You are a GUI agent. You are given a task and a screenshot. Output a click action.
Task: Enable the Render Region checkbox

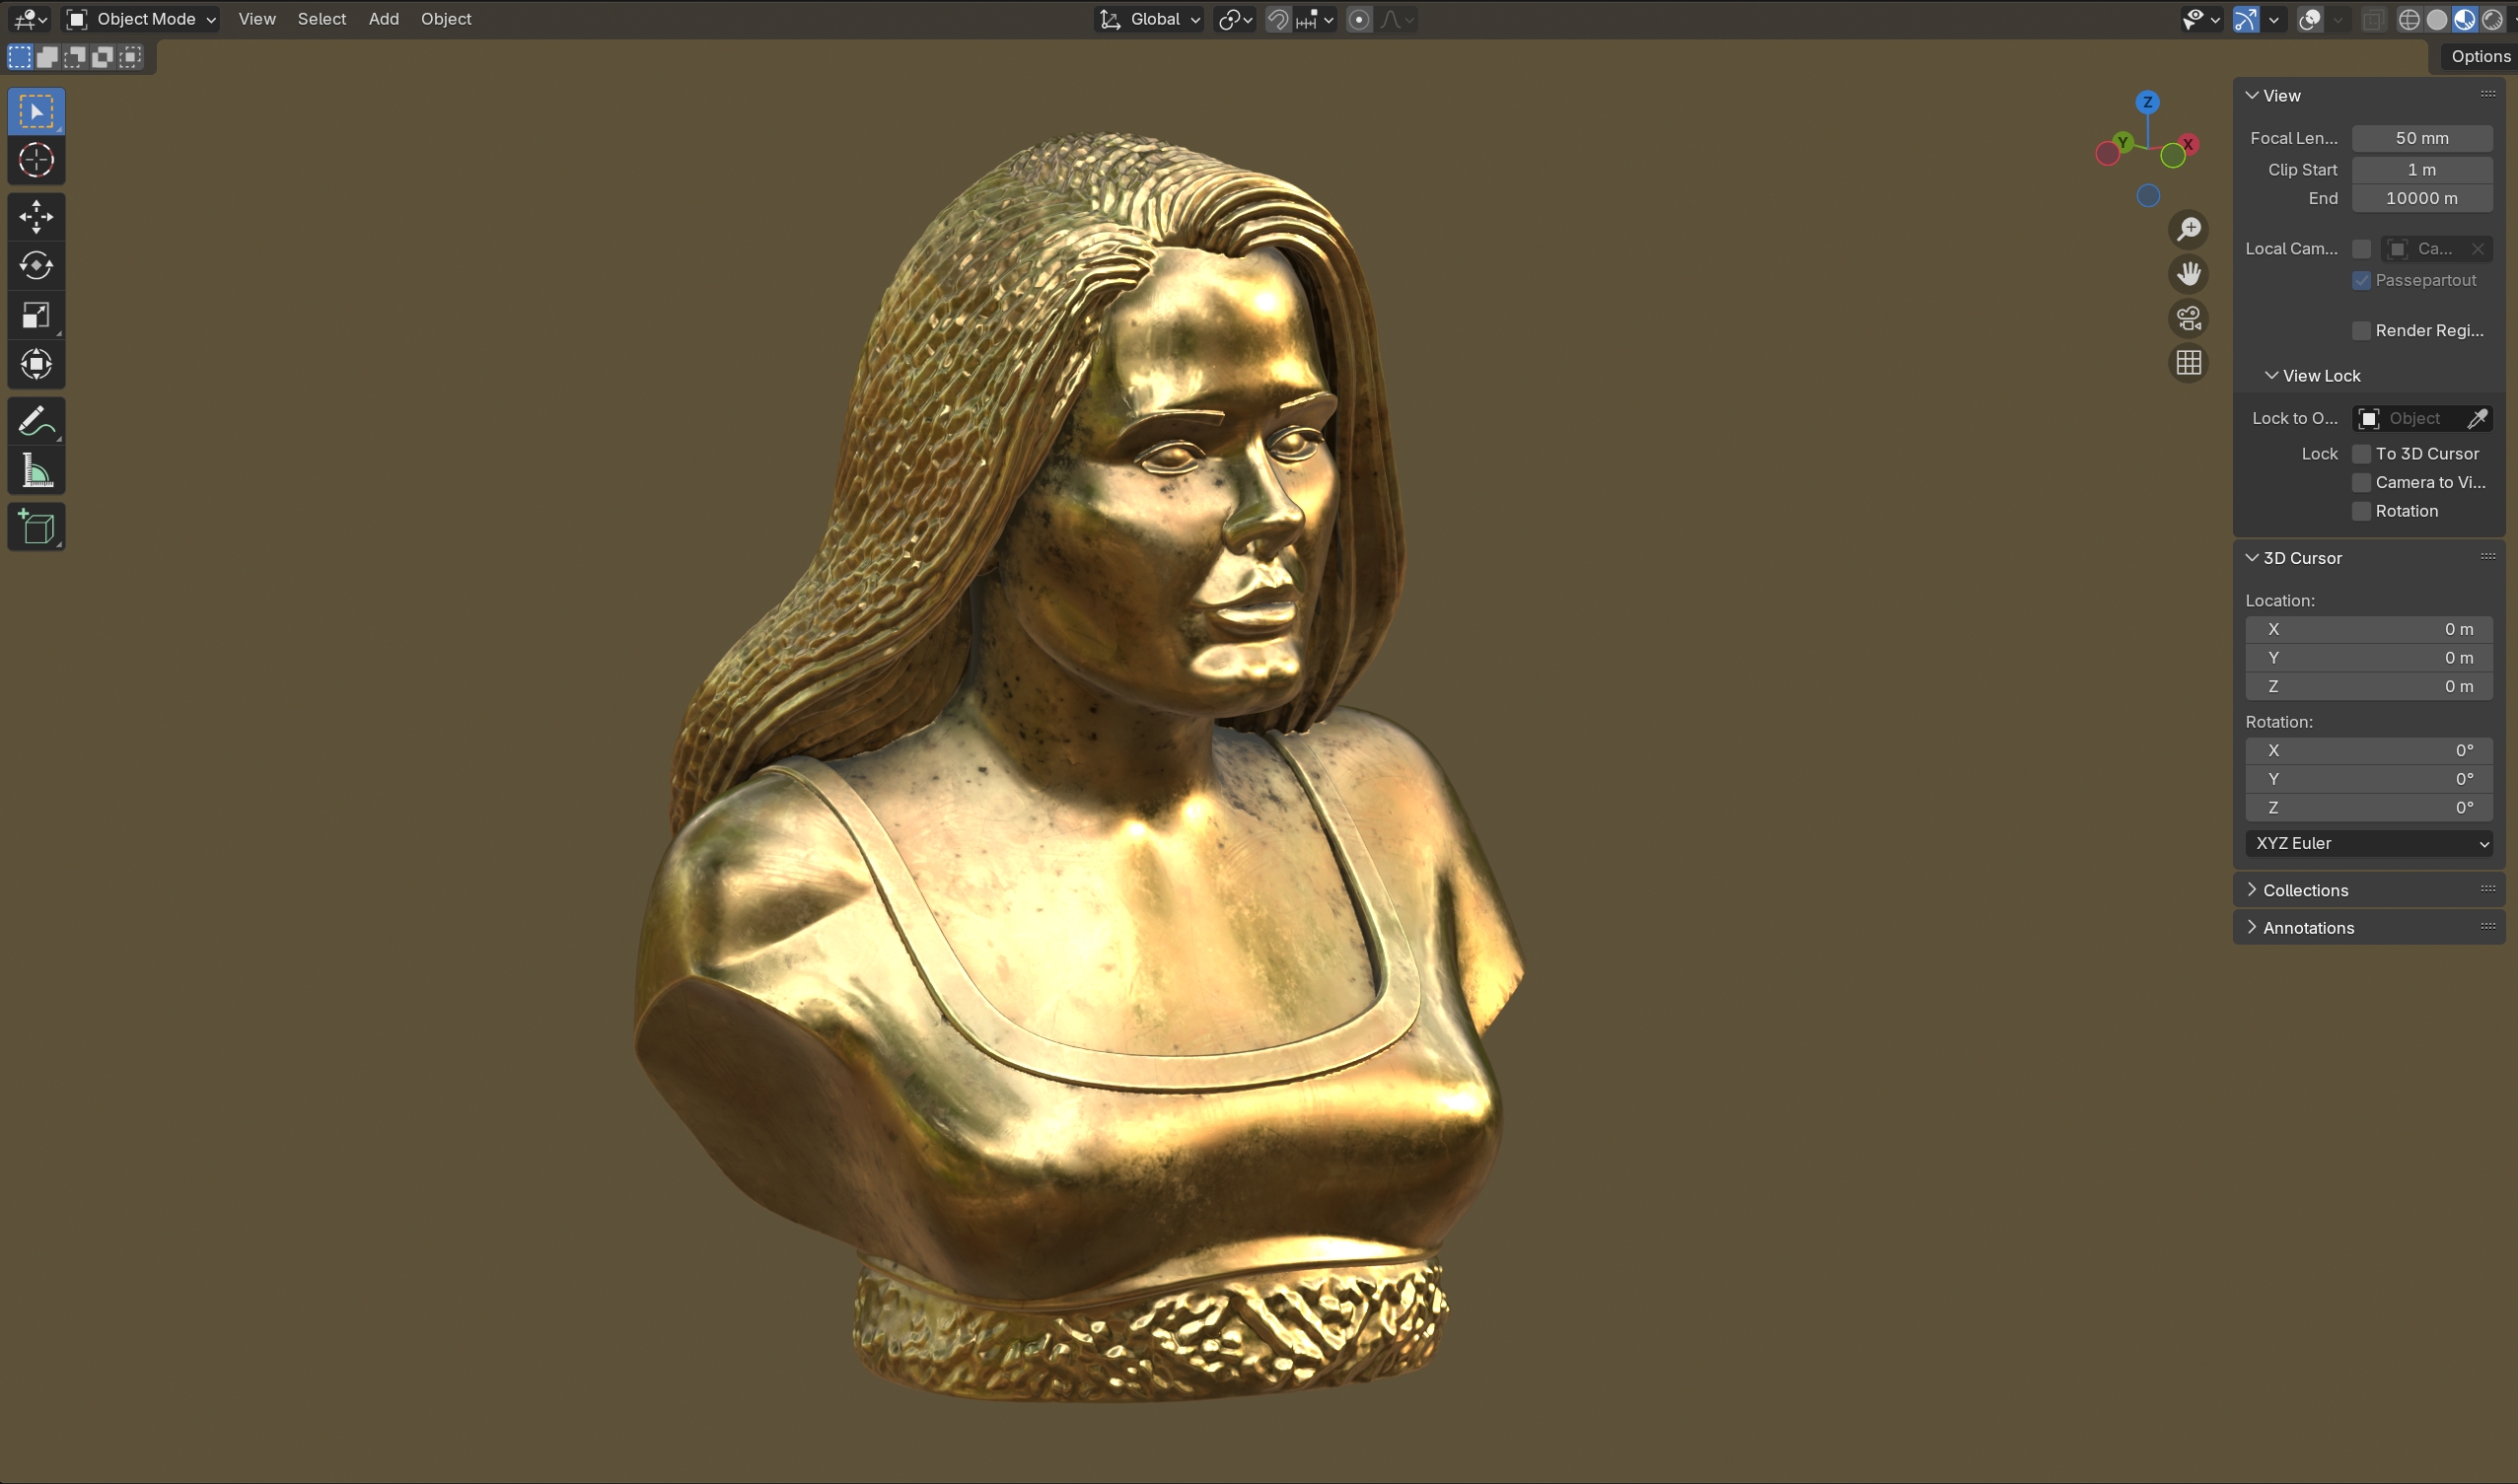[2361, 331]
